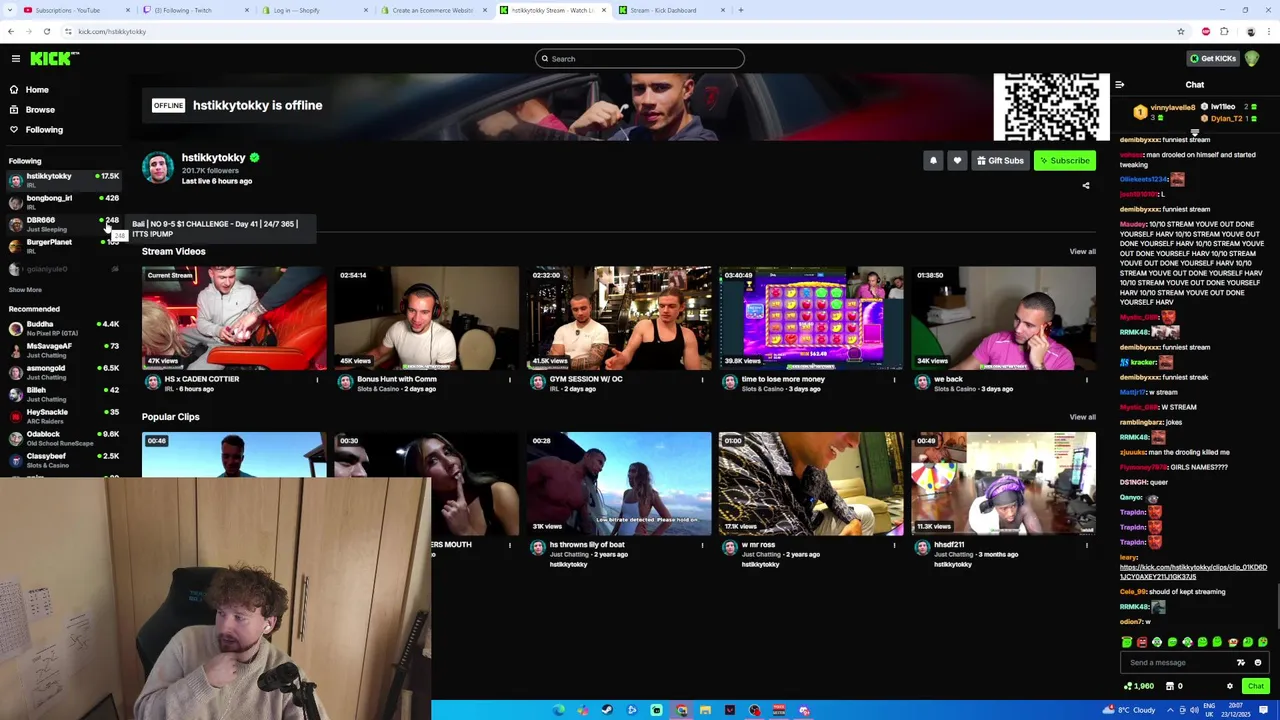Open time to lose more money thumbnail

811,318
